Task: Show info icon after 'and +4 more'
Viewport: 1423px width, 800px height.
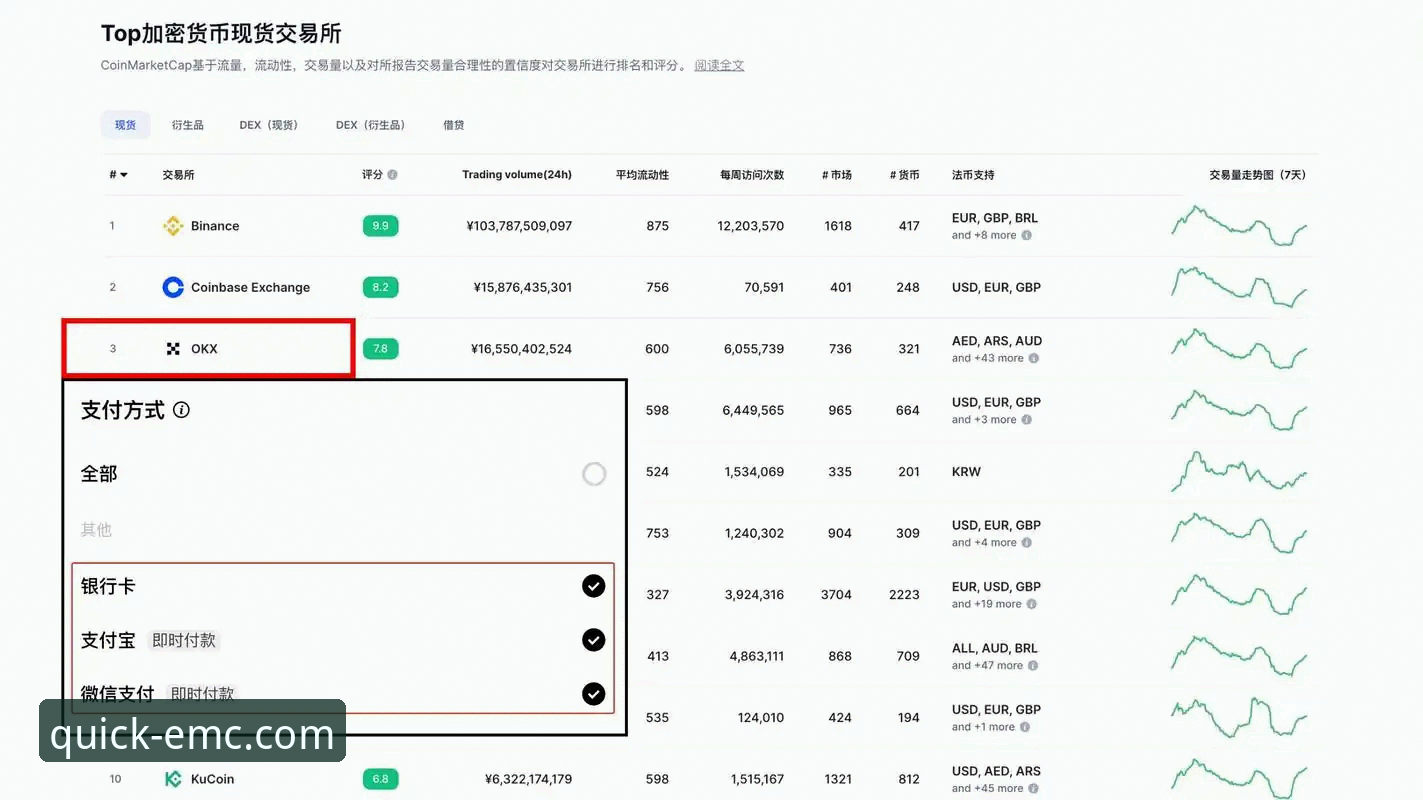Action: (1026, 543)
